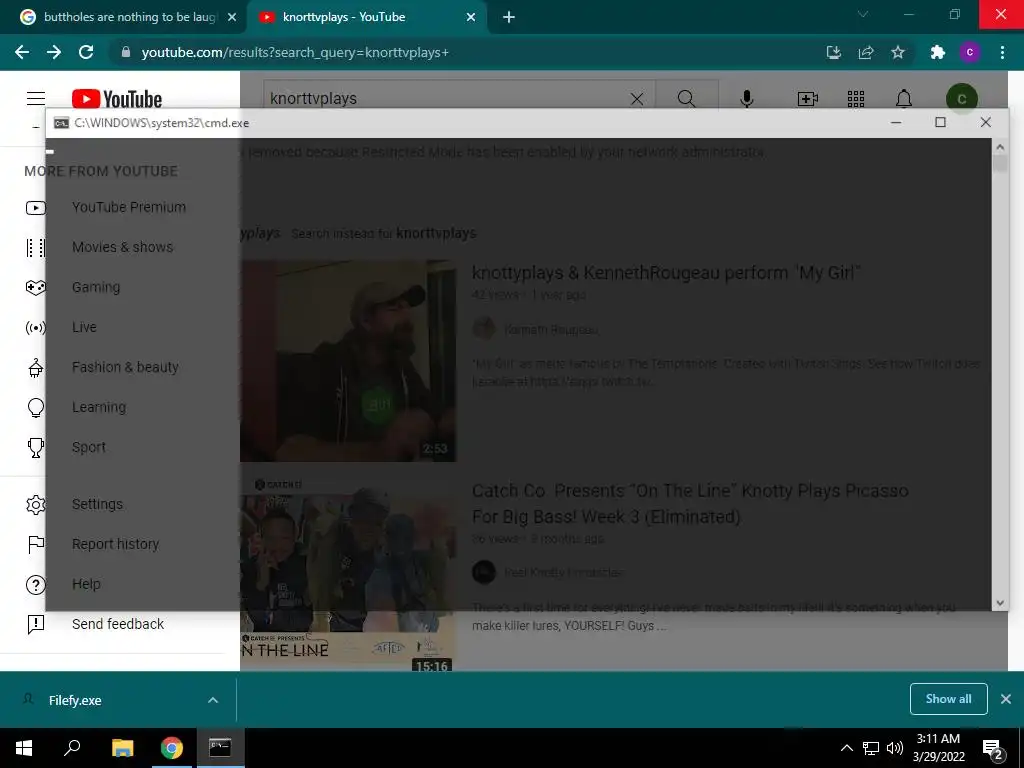Close the Google search tab
The height and width of the screenshot is (768, 1024).
[x=232, y=17]
